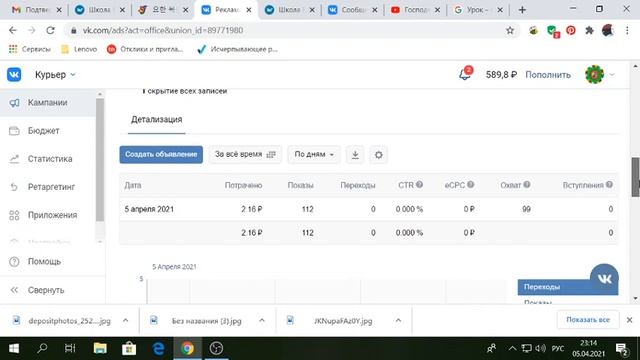Open the table settings gear icon
Viewport: 640px width, 360px height.
[378, 155]
